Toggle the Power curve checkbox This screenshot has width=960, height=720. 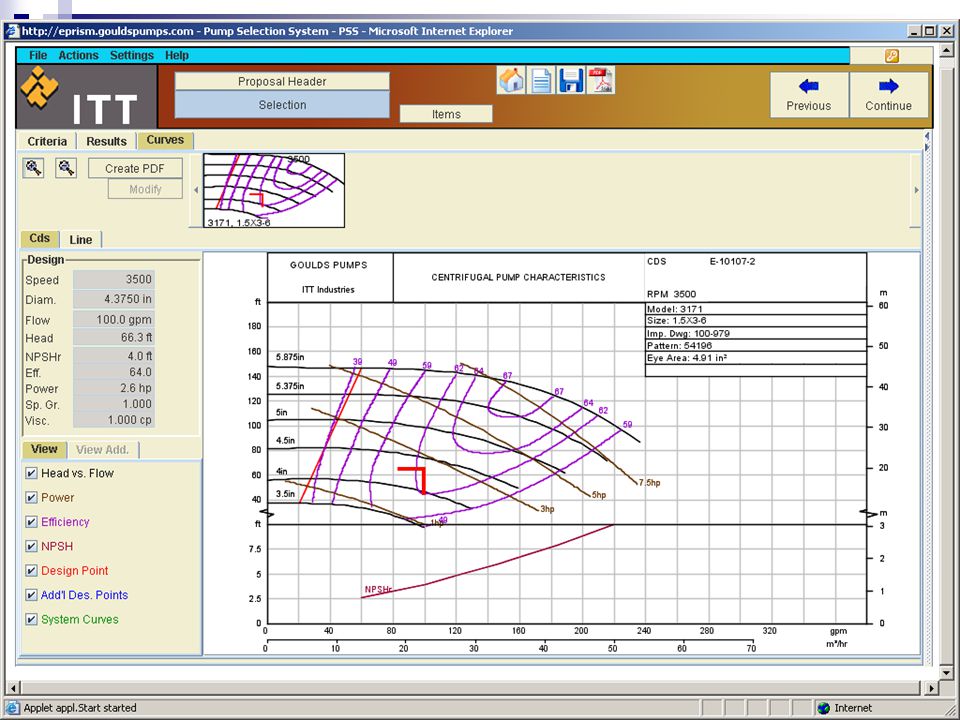32,498
